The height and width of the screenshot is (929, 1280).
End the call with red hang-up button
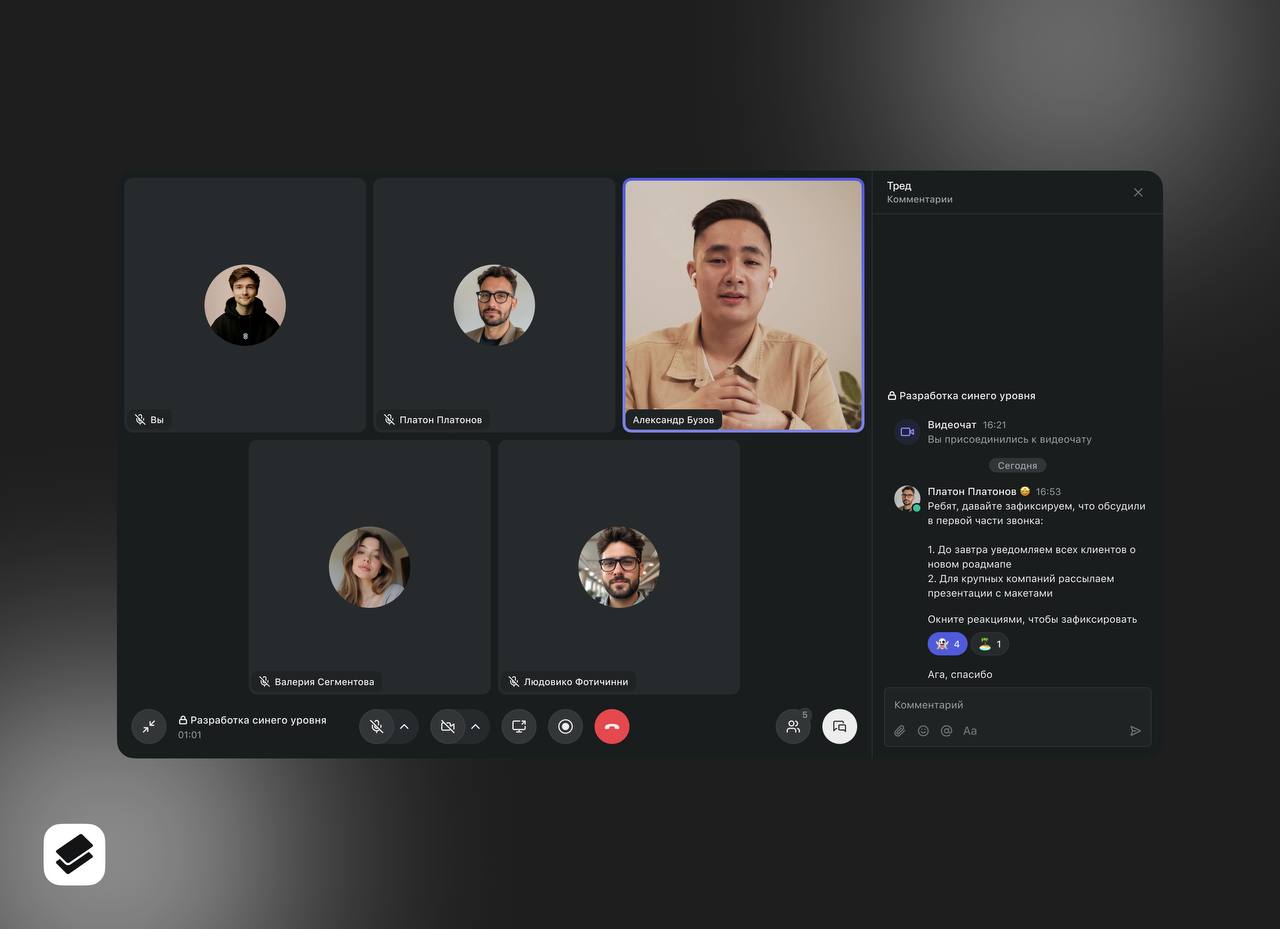pos(612,726)
